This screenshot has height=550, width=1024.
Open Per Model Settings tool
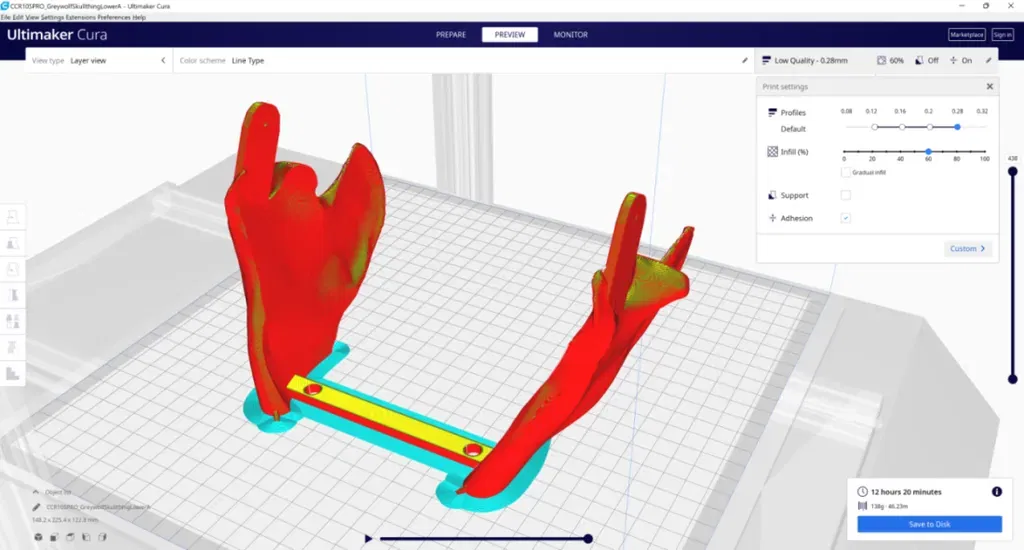click(12, 321)
